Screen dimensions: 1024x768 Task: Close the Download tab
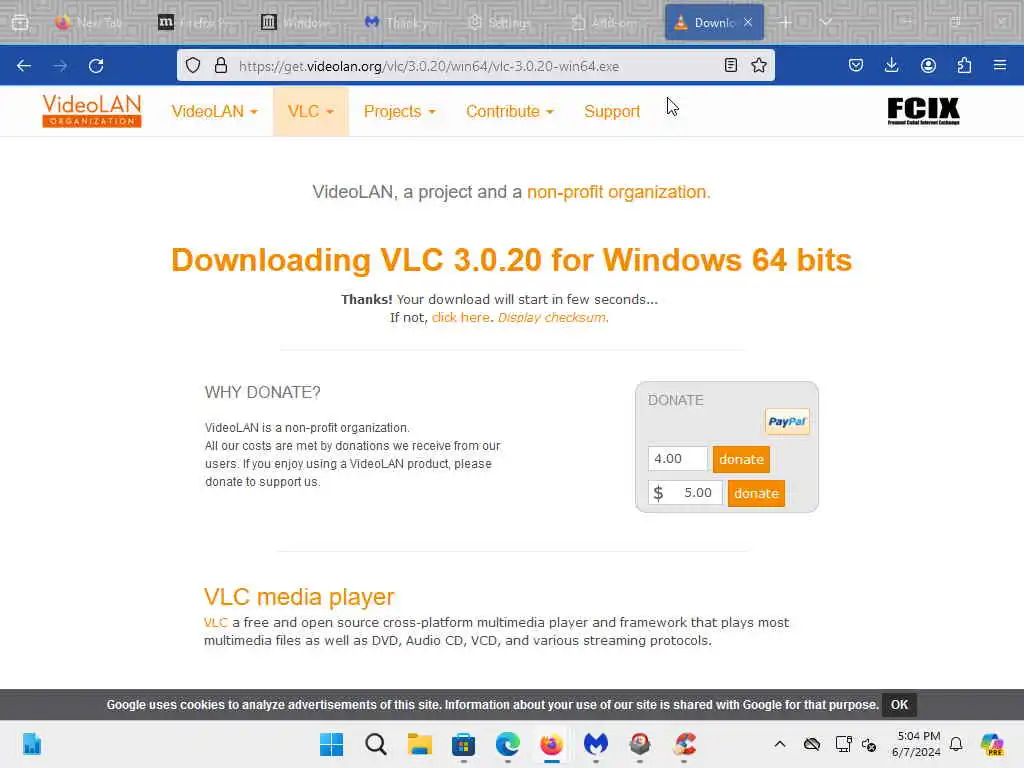[x=748, y=22]
